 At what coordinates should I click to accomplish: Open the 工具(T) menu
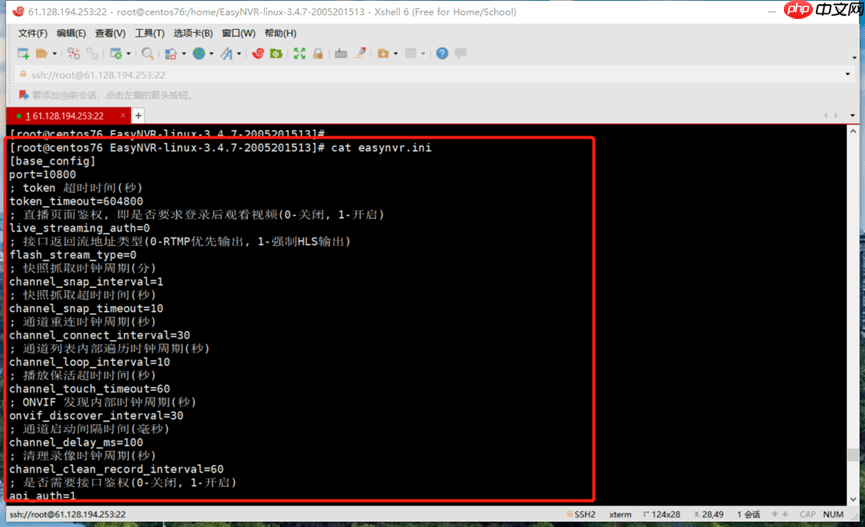click(149, 33)
